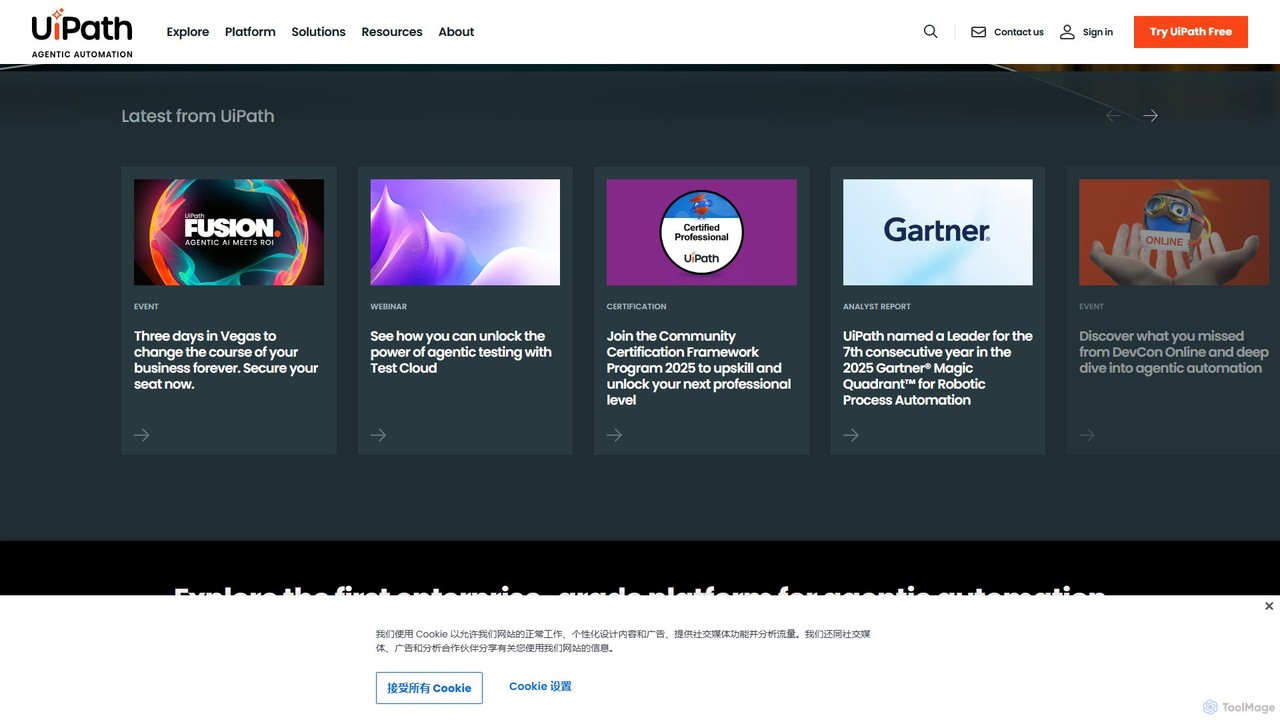Advance carousel with next arrow
The width and height of the screenshot is (1280, 720).
(x=1151, y=116)
